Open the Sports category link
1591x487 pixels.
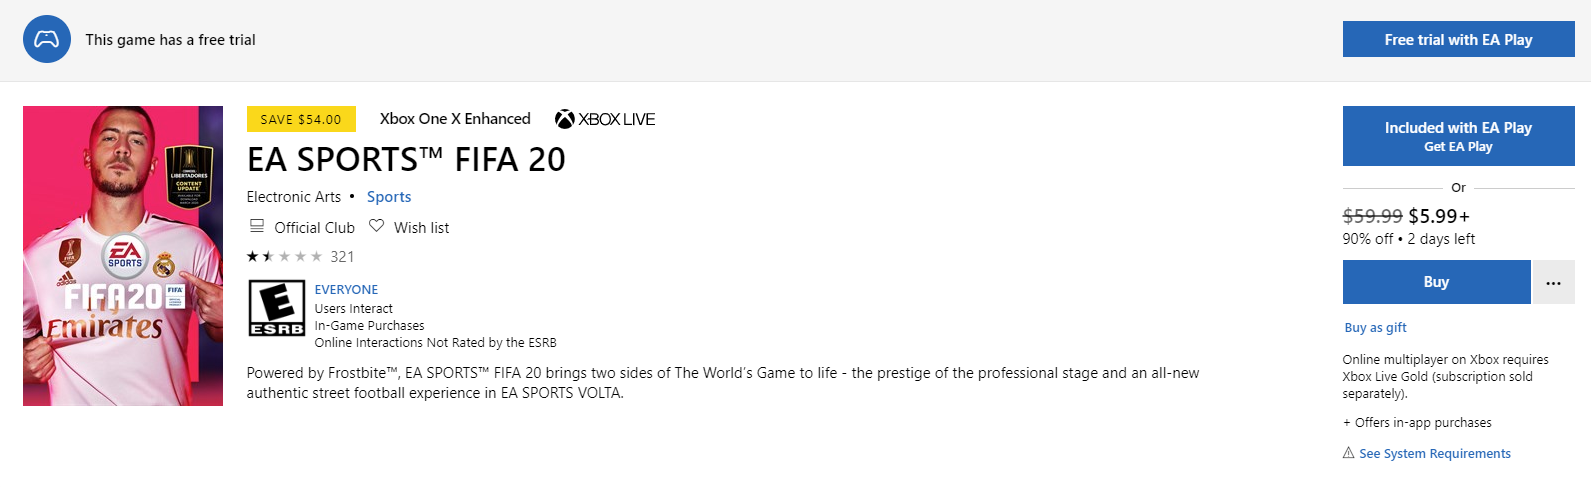389,197
